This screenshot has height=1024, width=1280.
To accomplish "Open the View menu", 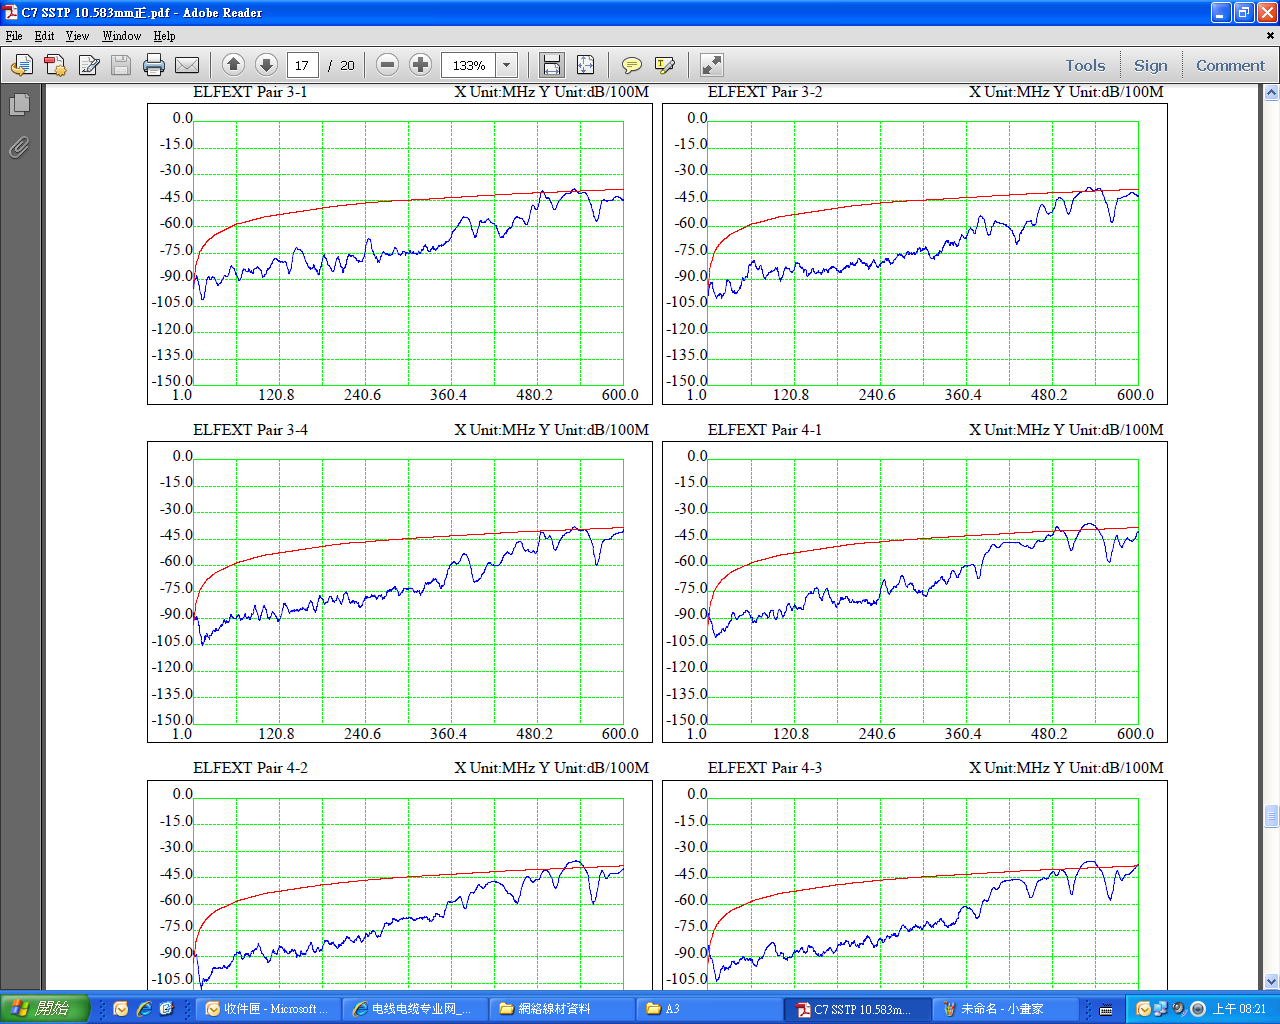I will click(x=77, y=36).
